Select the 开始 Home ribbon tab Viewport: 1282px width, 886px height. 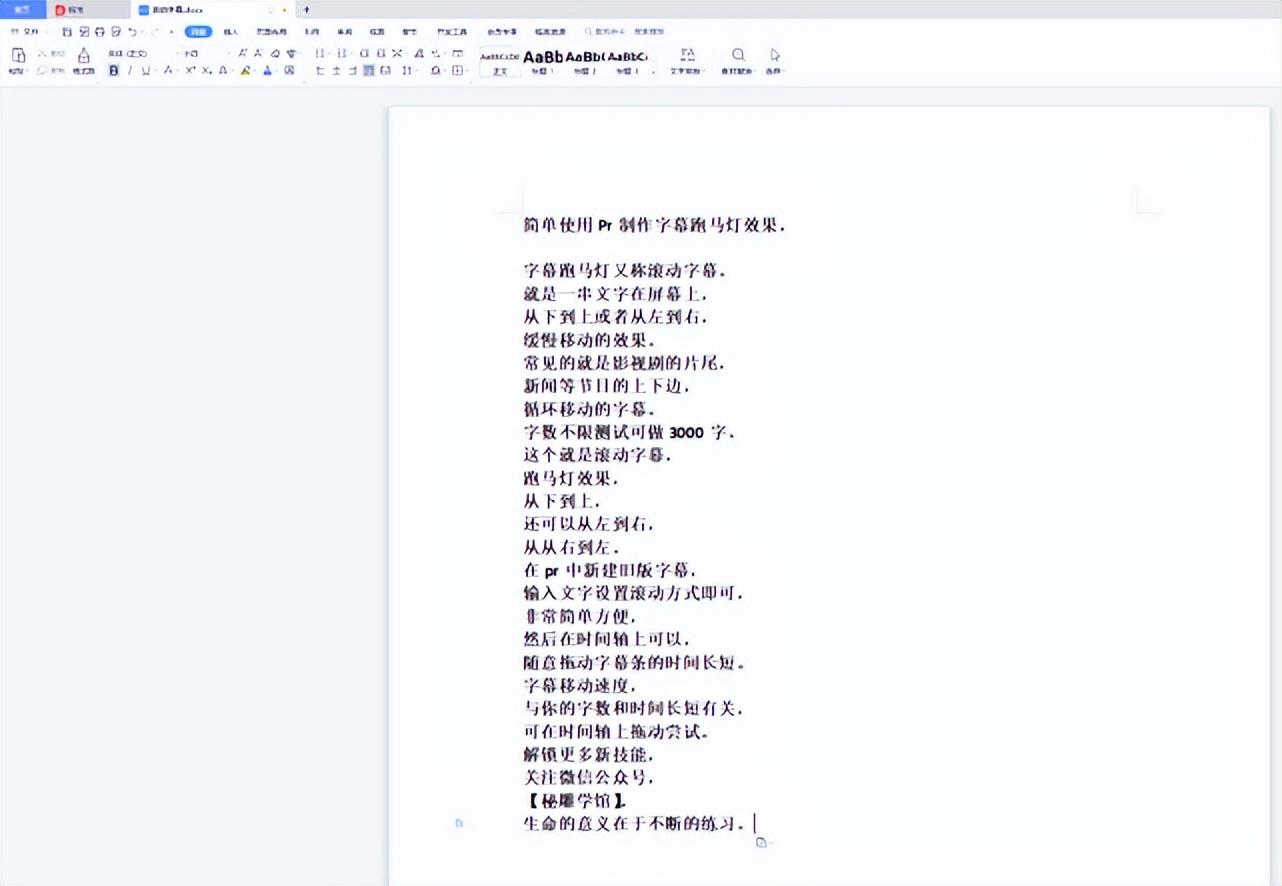tap(198, 32)
